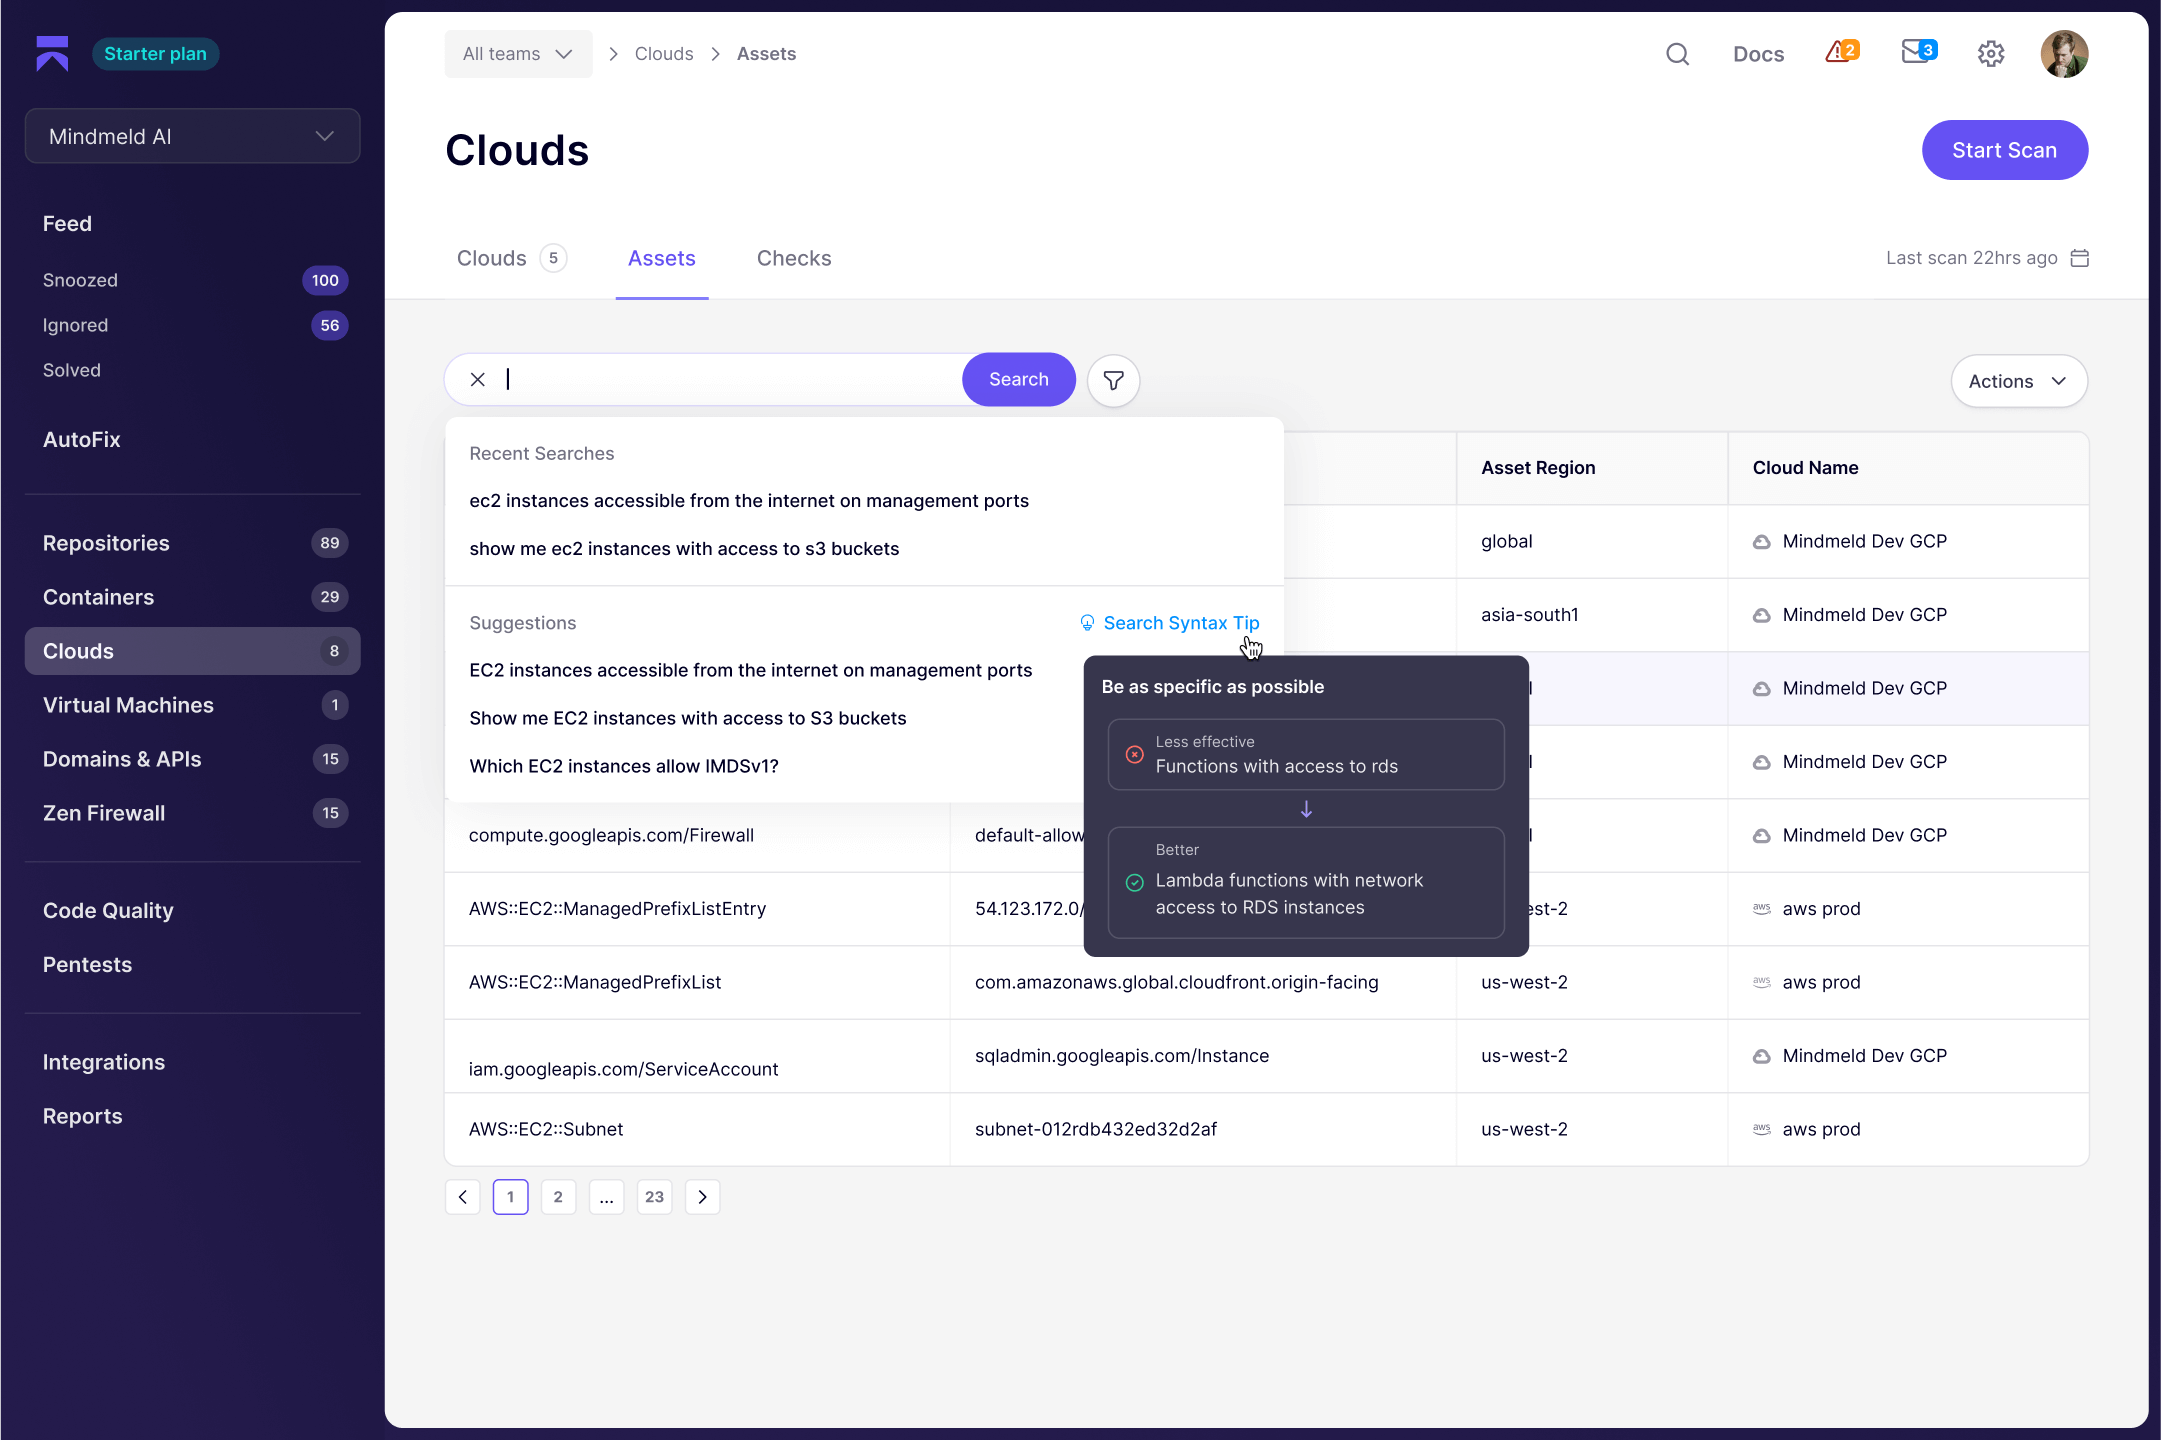Open the settings gear icon

coord(1990,54)
